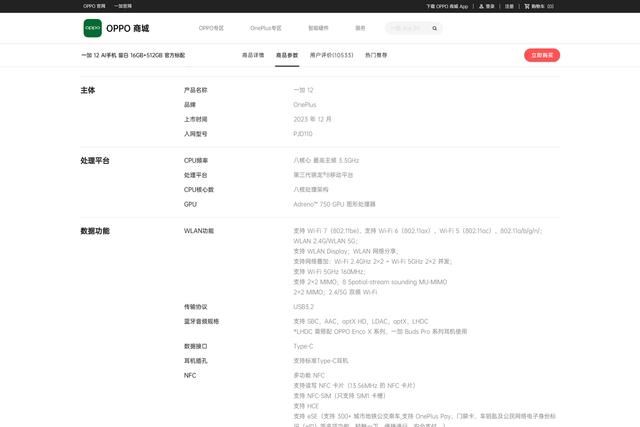640x427 pixels.
Task: Open the 服务 menu
Action: [360, 28]
